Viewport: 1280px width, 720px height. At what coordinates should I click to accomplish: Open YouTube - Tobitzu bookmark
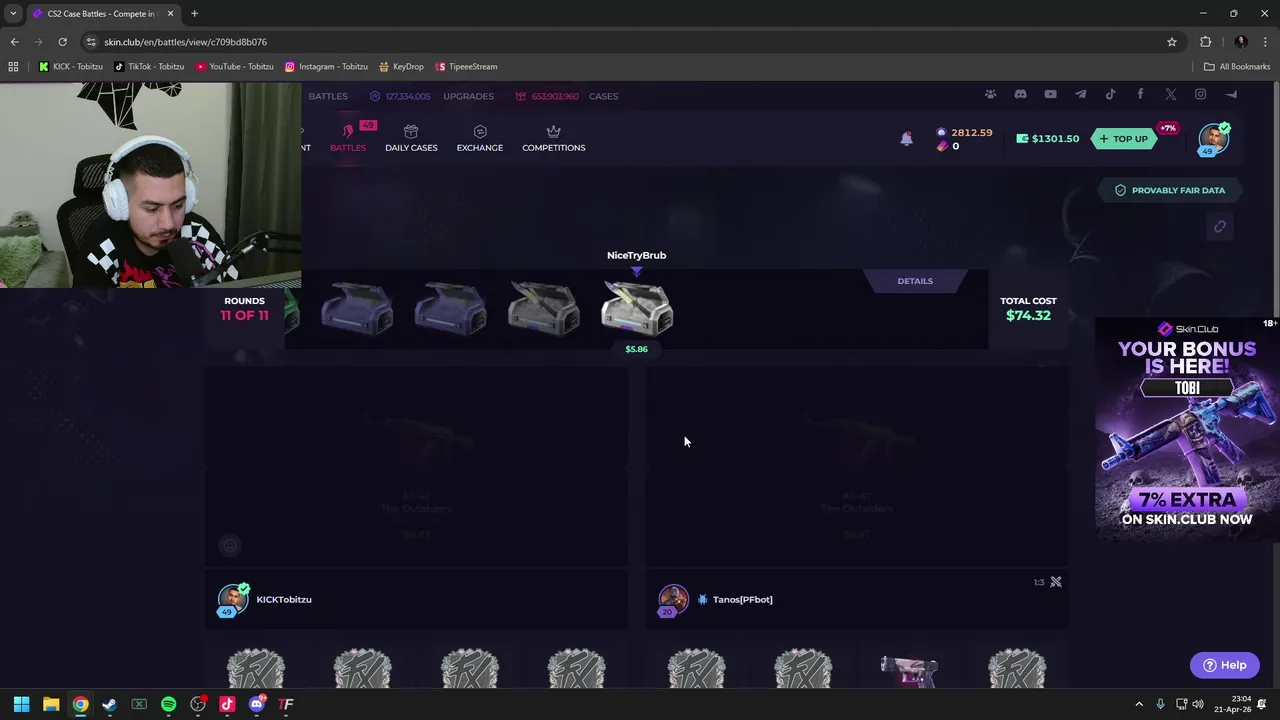[235, 66]
